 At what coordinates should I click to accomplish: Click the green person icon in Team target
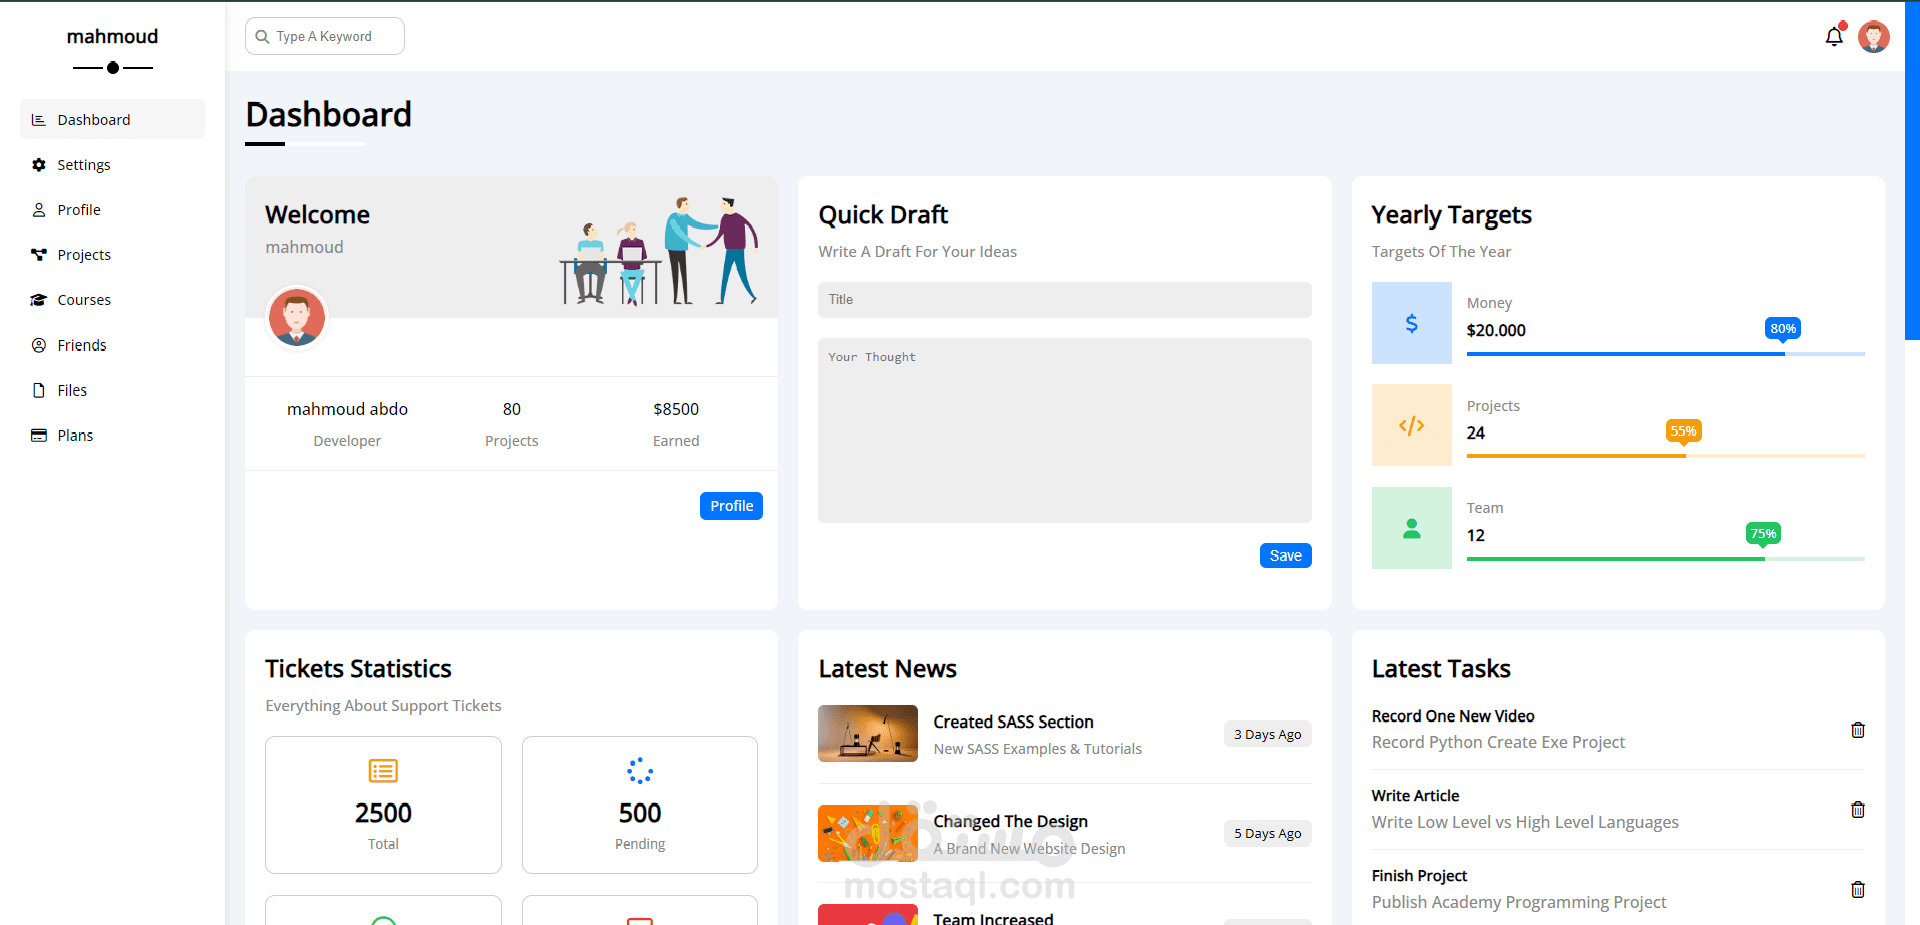click(x=1411, y=527)
